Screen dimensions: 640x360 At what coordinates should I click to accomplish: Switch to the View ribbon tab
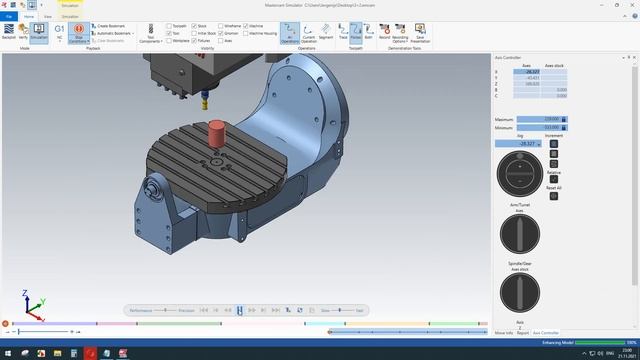tap(48, 17)
